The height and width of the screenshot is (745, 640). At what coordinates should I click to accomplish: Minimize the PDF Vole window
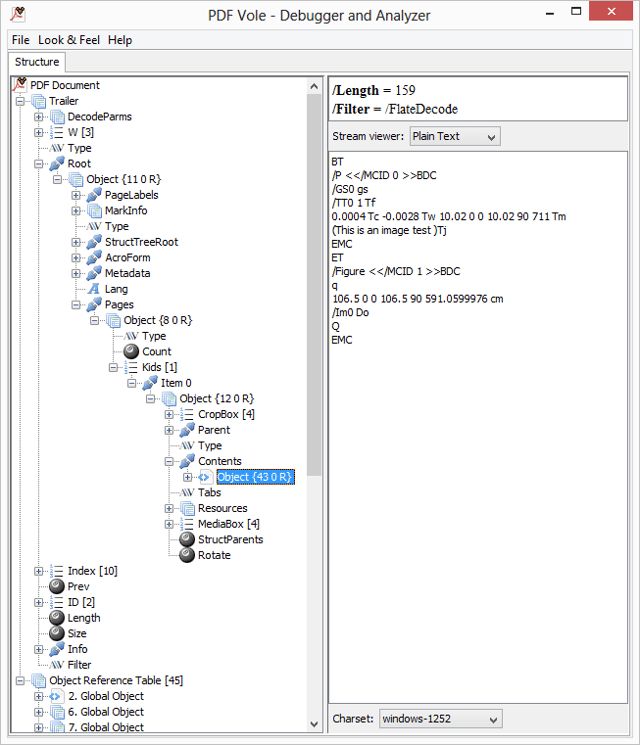[550, 13]
